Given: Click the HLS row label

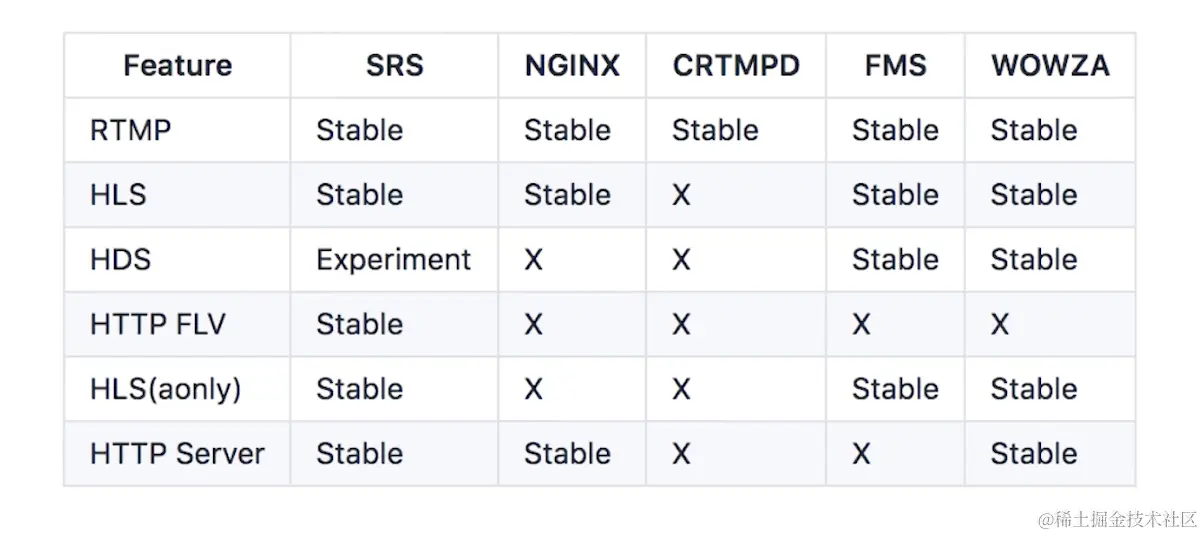Looking at the screenshot, I should click(x=118, y=194).
